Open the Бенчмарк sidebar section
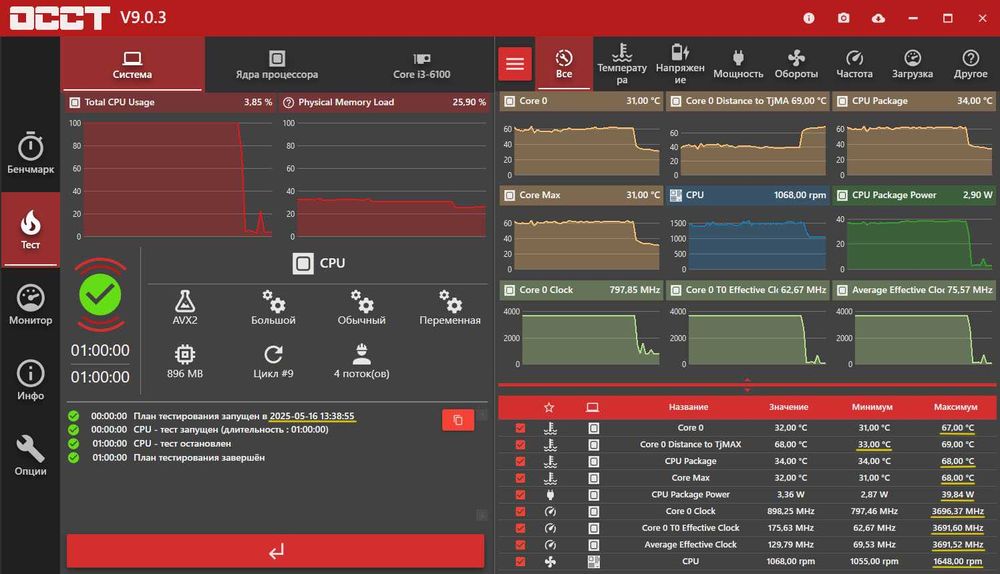This screenshot has width=1000, height=574. [30, 153]
